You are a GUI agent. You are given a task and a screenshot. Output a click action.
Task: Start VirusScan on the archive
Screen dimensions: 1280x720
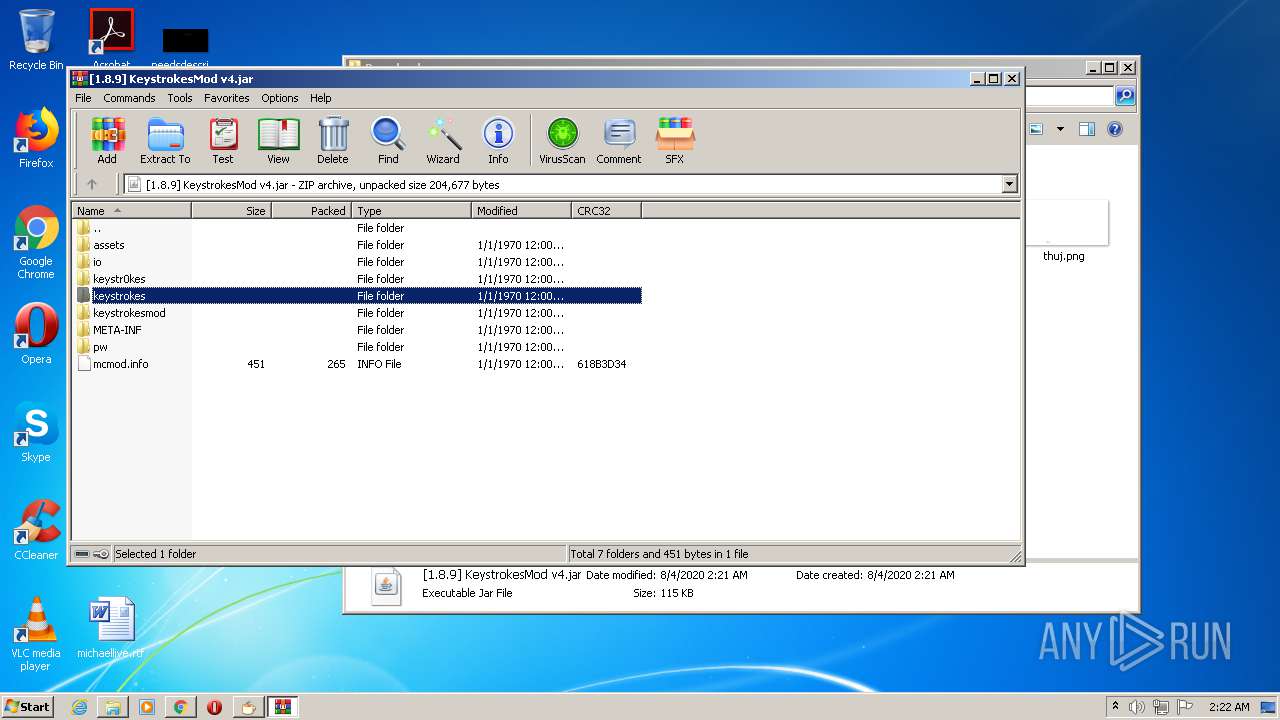click(x=562, y=140)
